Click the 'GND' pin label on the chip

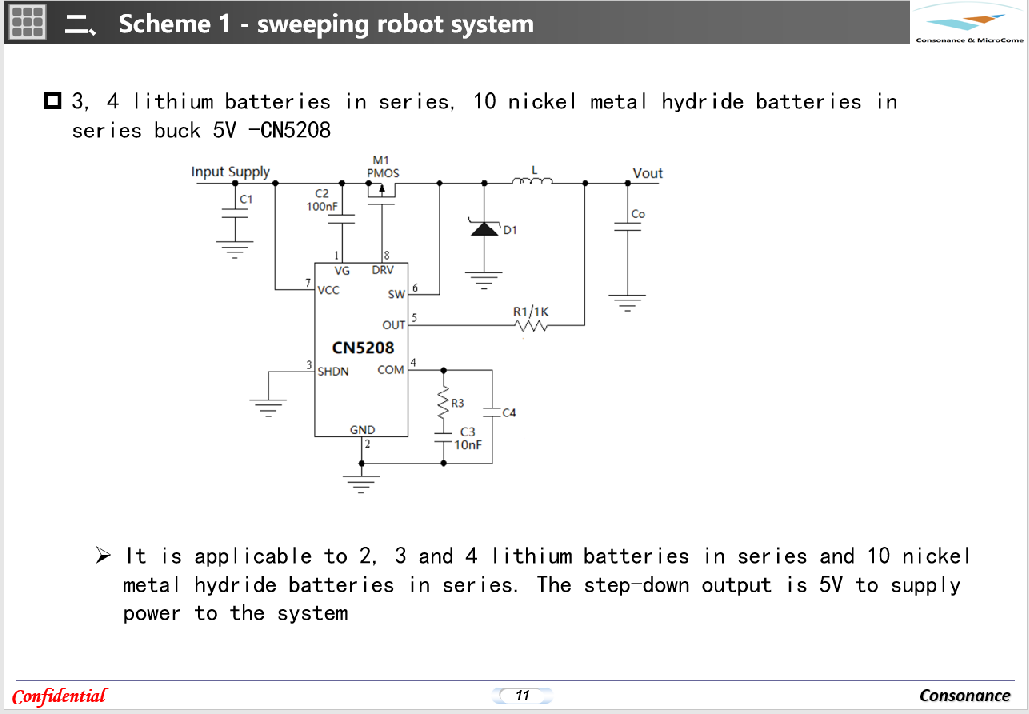coord(362,430)
